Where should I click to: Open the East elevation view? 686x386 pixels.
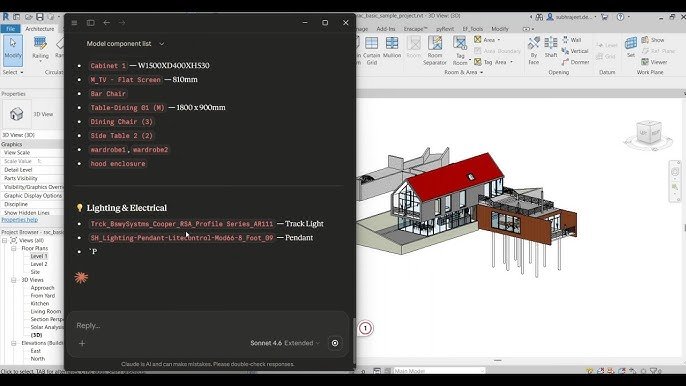click(x=35, y=351)
